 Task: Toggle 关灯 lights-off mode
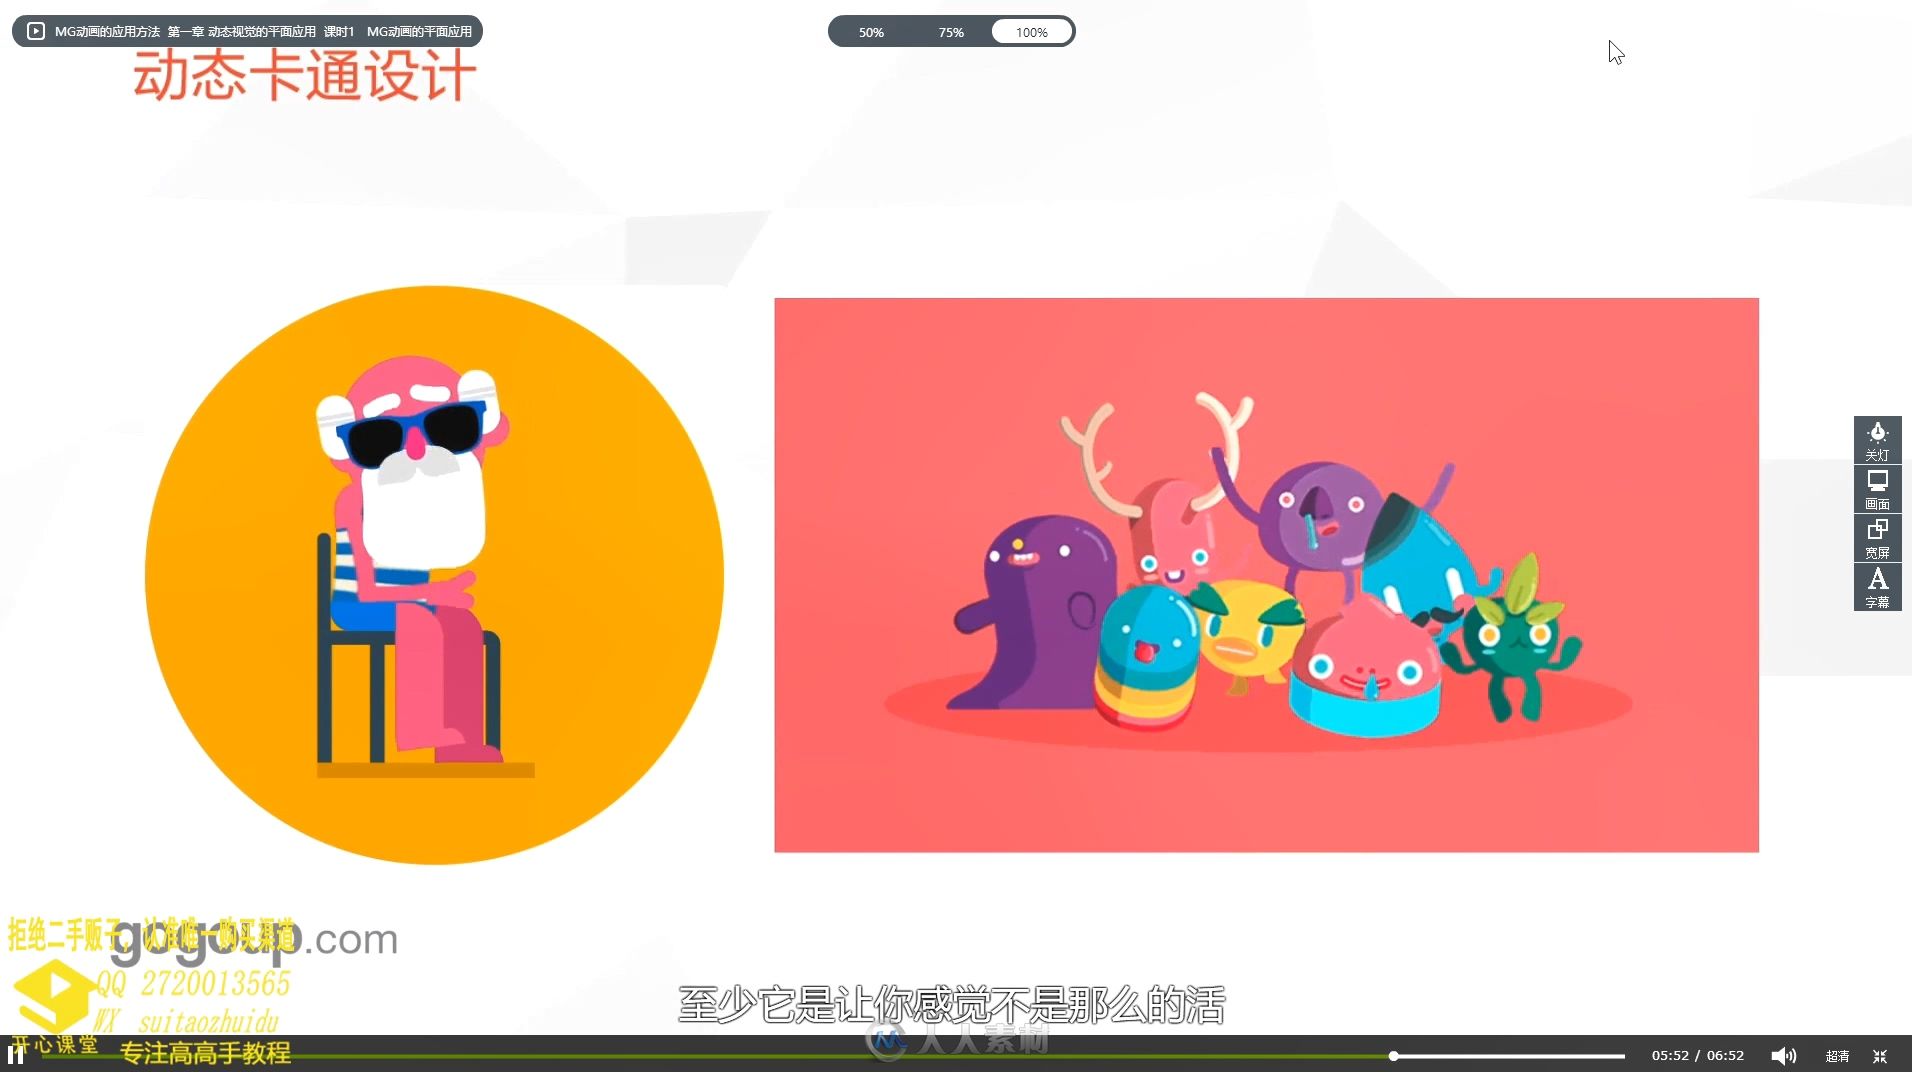pyautogui.click(x=1877, y=440)
